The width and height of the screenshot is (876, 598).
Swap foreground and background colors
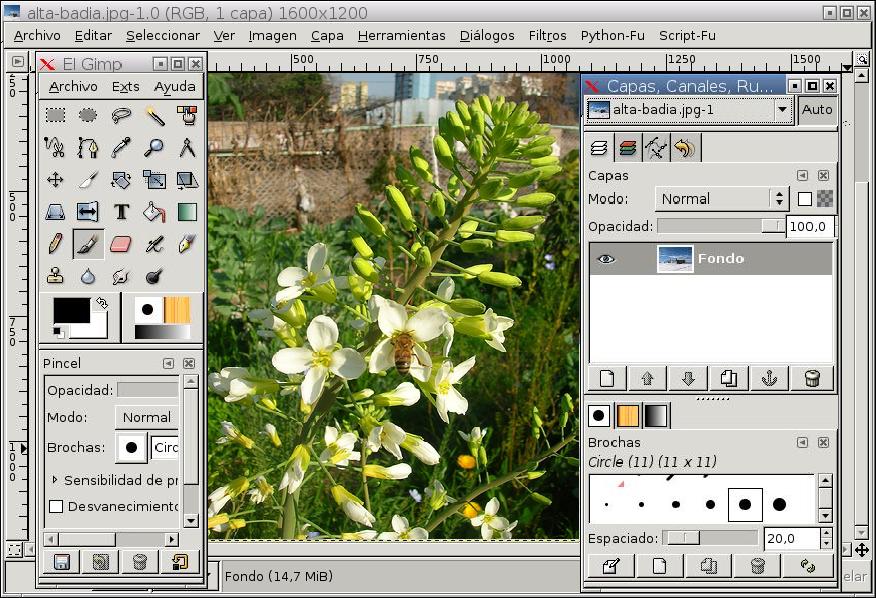click(x=102, y=303)
